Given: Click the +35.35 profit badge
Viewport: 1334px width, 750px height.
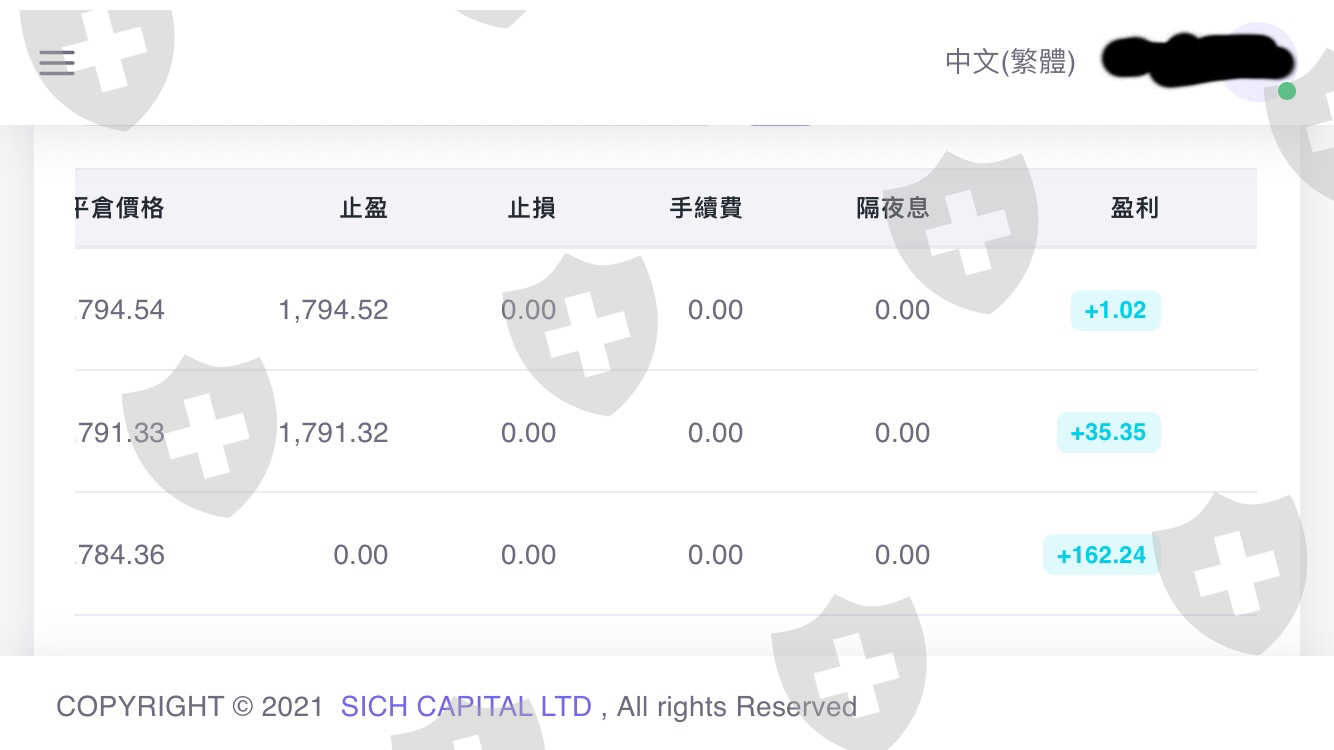Looking at the screenshot, I should click(x=1108, y=433).
